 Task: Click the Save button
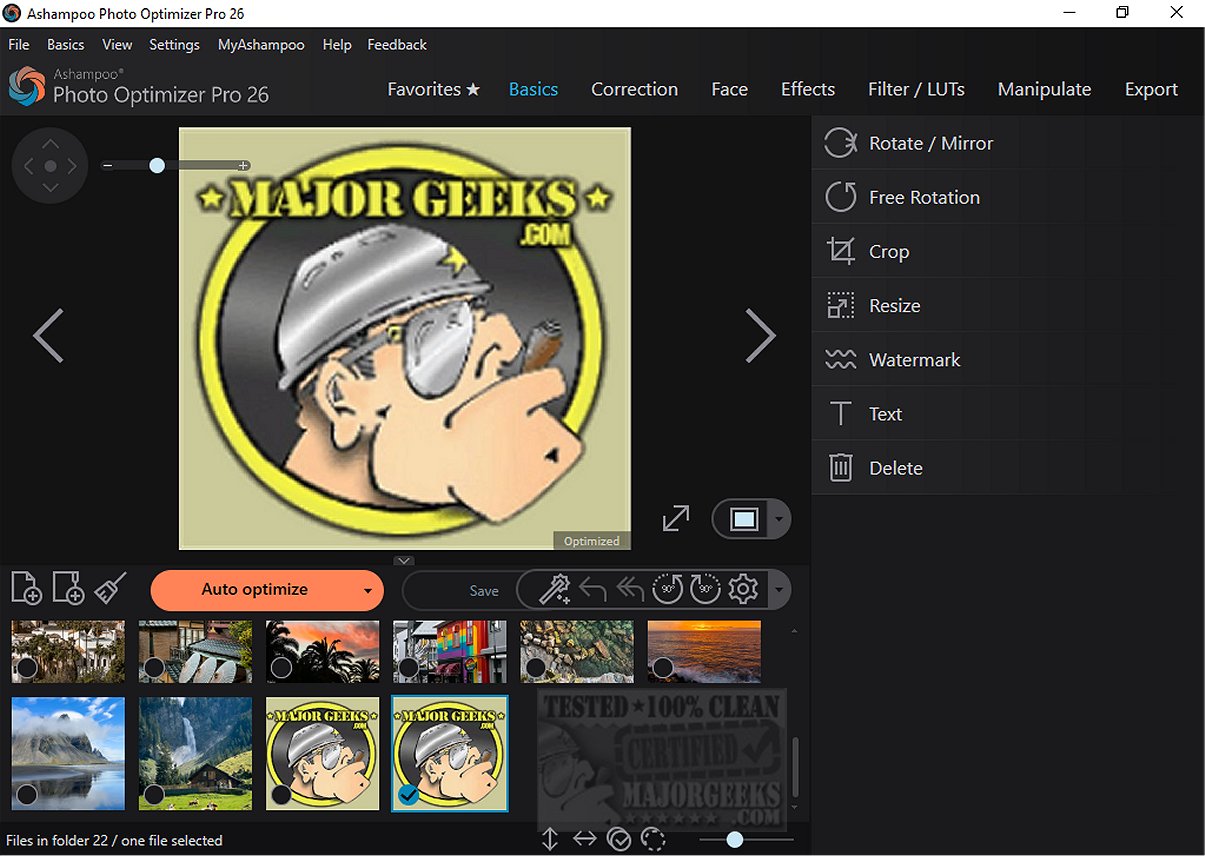tap(484, 591)
